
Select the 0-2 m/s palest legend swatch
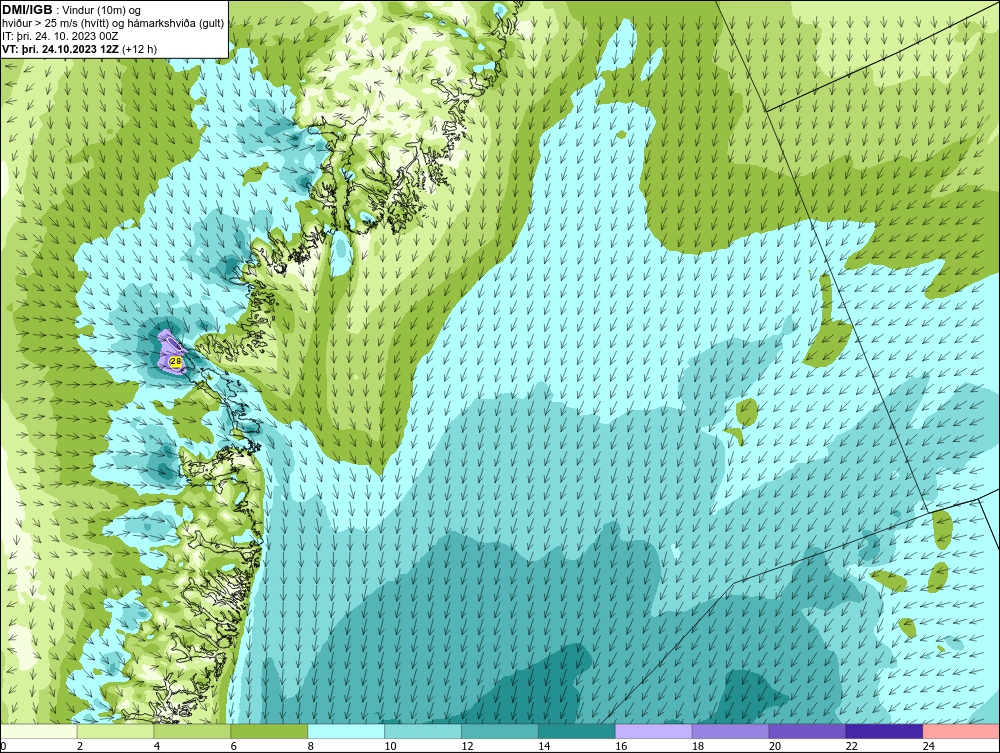point(38,731)
